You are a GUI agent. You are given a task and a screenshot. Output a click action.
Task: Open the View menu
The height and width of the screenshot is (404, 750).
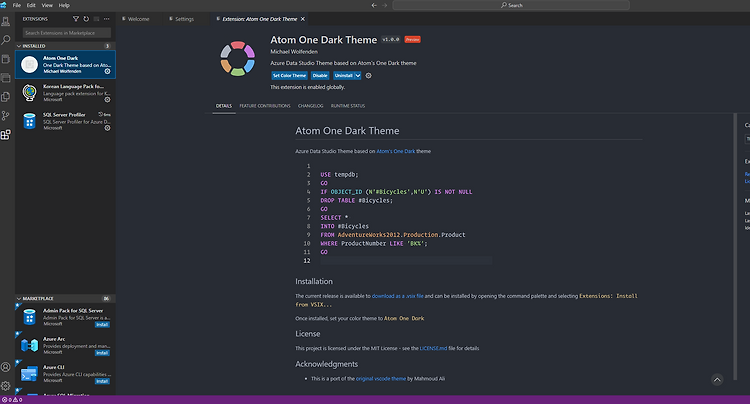[47, 5]
